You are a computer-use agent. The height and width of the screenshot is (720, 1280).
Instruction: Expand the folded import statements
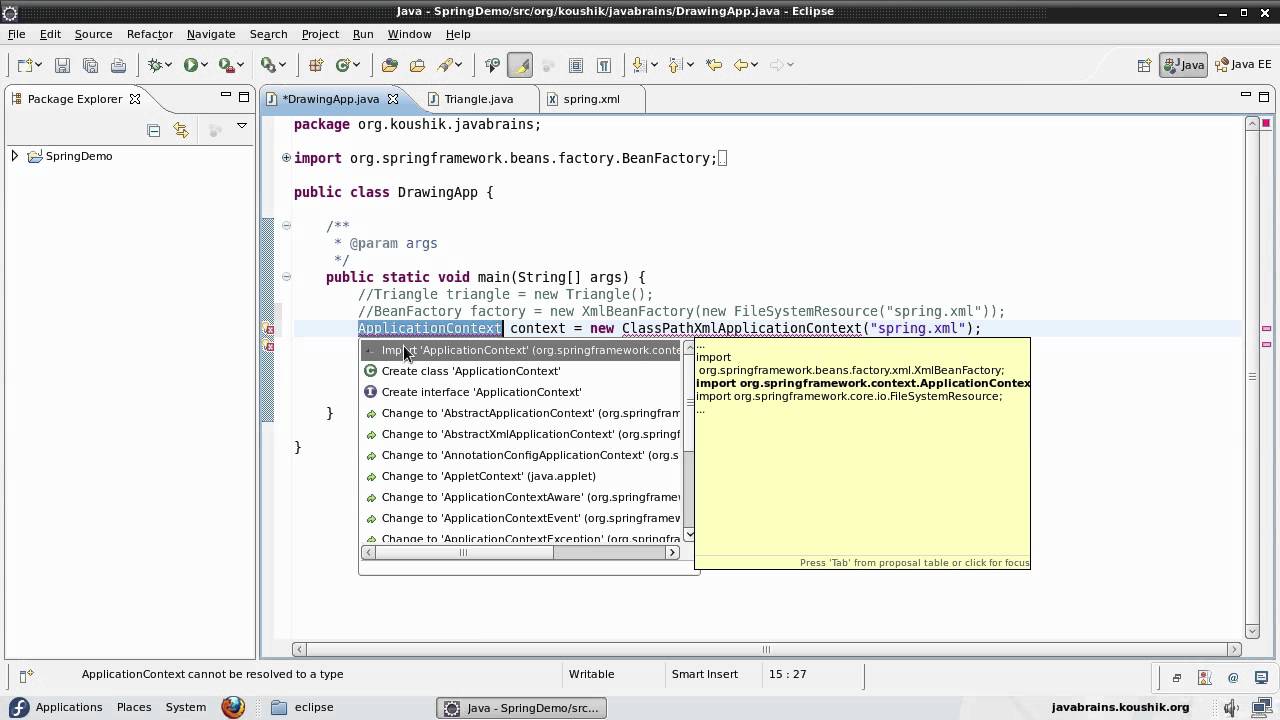286,157
